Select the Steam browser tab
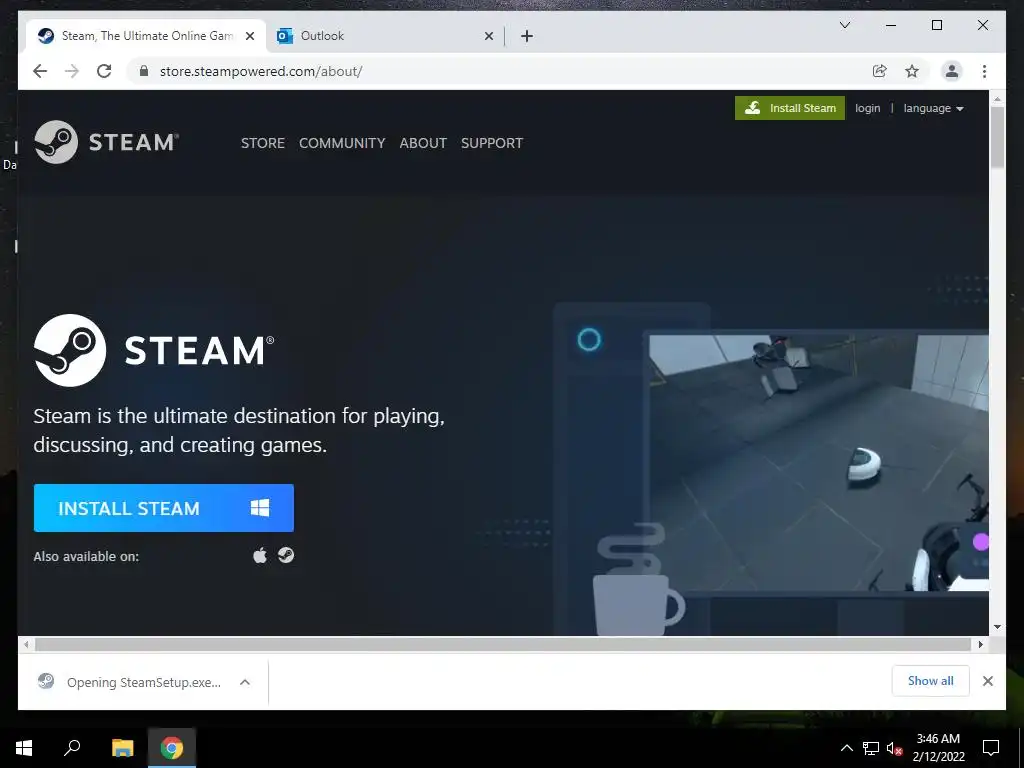 coord(147,36)
